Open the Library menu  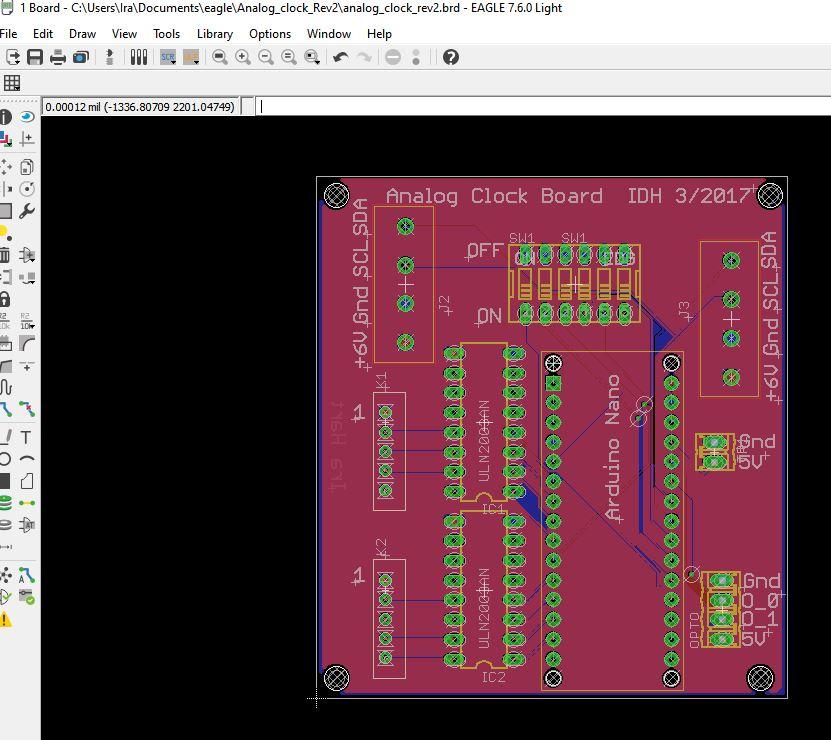(x=215, y=34)
